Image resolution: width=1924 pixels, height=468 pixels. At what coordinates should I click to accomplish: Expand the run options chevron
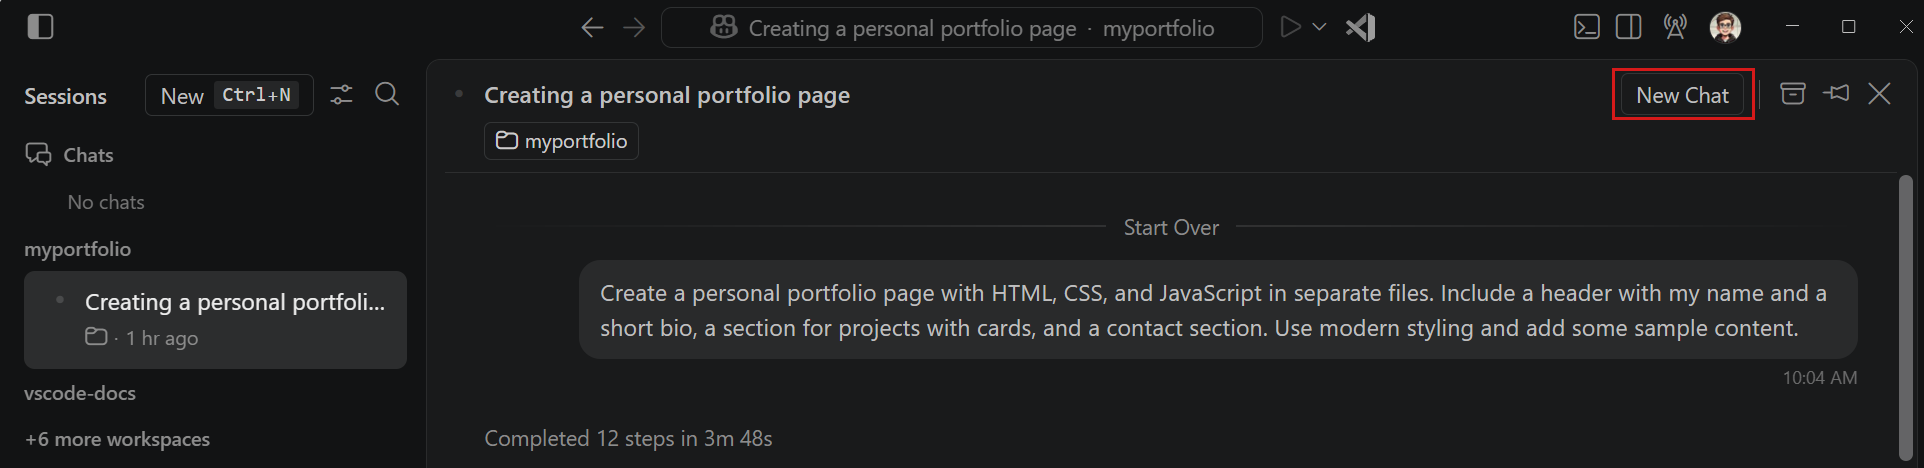pyautogui.click(x=1319, y=27)
